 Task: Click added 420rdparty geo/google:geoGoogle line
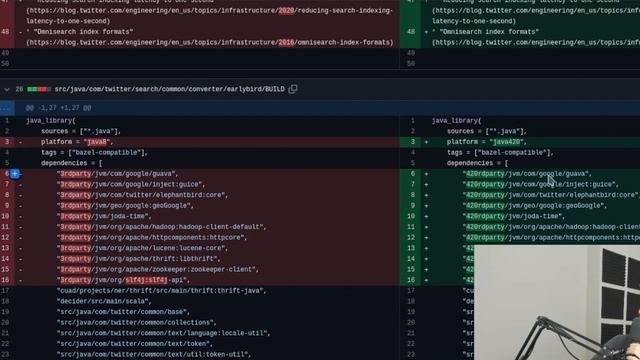(x=535, y=206)
